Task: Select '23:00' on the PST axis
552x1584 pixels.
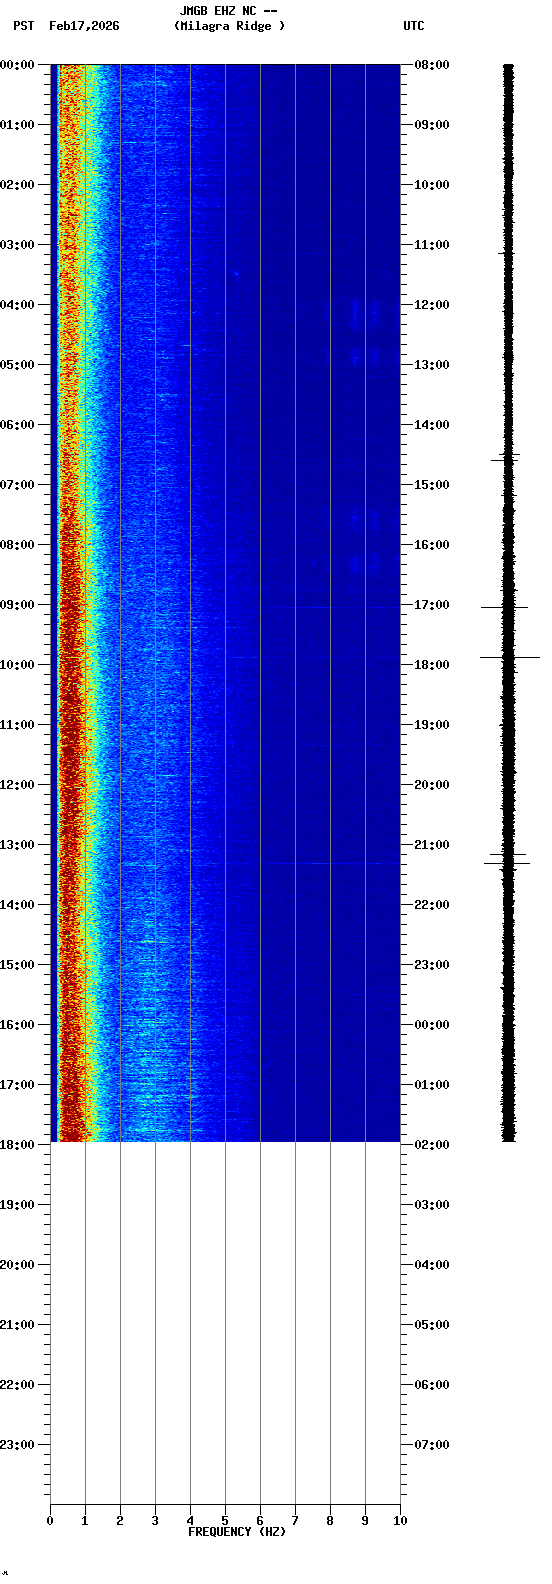Action: tap(16, 1445)
